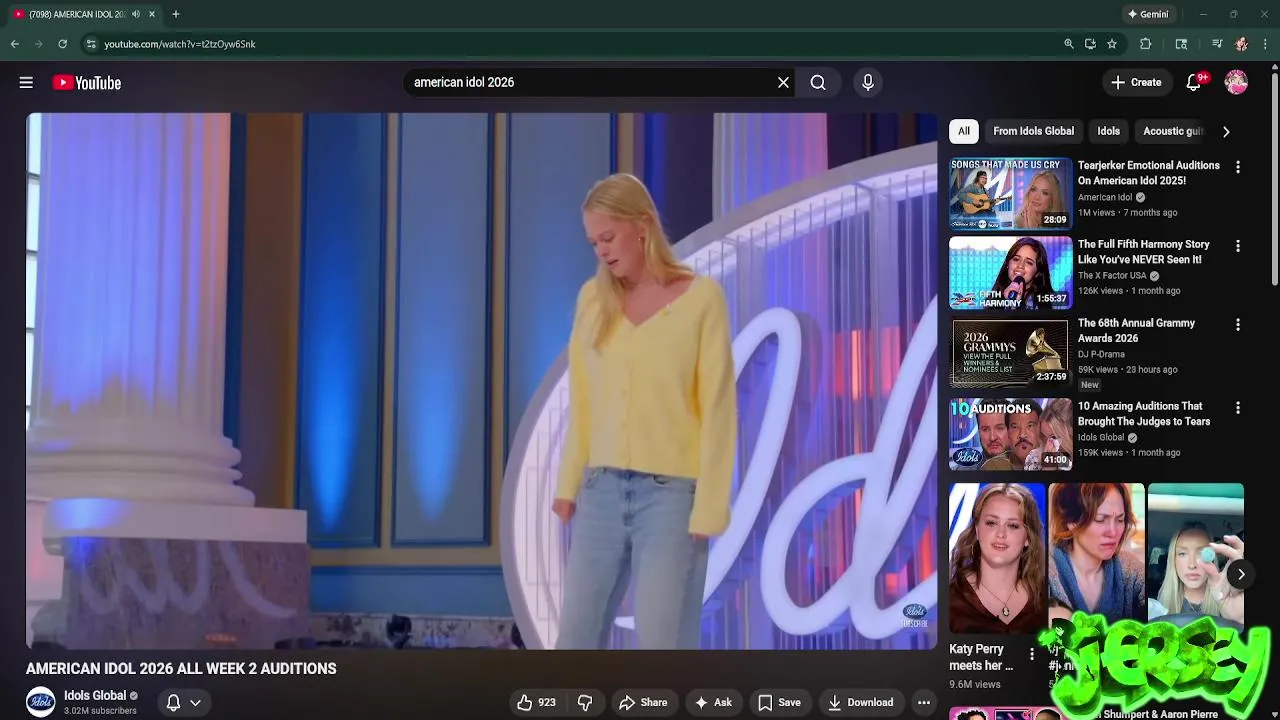The image size is (1280, 720).
Task: Show more filter chips with right arrow
Action: [x=1226, y=131]
